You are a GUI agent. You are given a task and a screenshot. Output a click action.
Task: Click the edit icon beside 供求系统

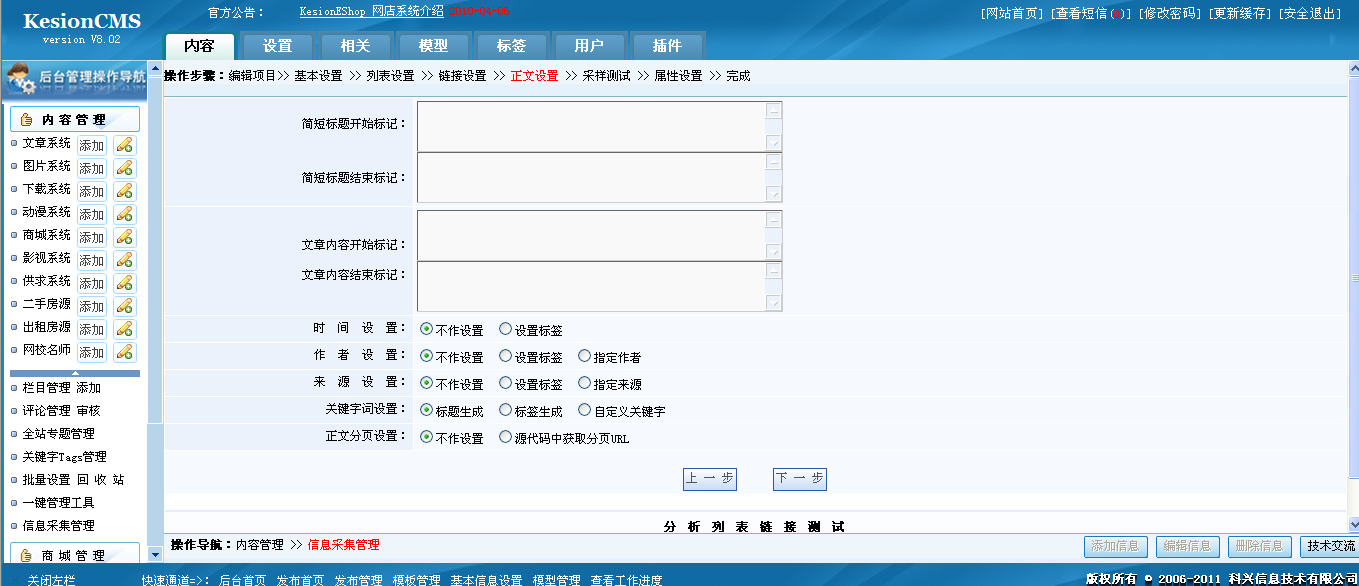click(124, 283)
